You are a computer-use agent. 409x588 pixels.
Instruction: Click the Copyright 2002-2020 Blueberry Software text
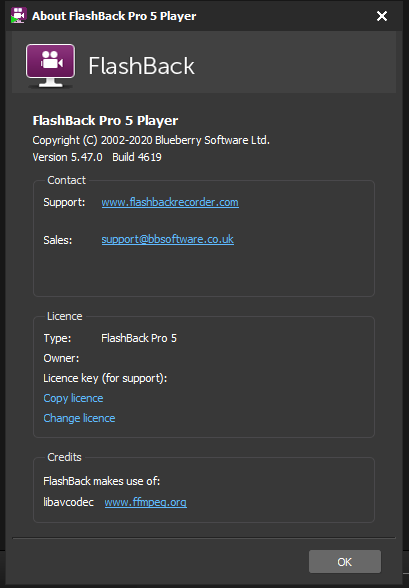[x=151, y=140]
